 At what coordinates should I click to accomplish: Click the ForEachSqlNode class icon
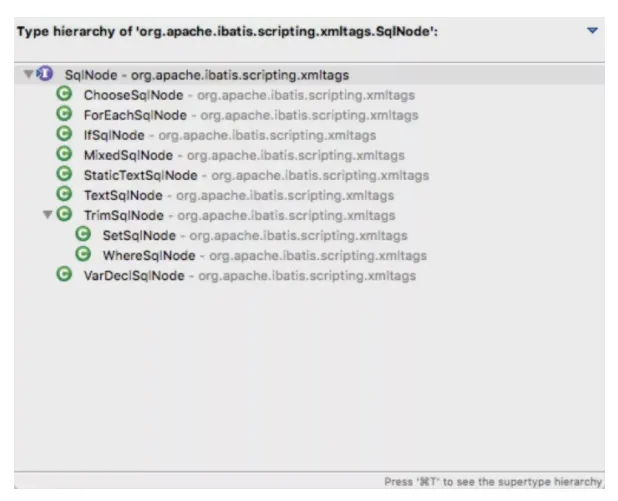pyautogui.click(x=64, y=114)
